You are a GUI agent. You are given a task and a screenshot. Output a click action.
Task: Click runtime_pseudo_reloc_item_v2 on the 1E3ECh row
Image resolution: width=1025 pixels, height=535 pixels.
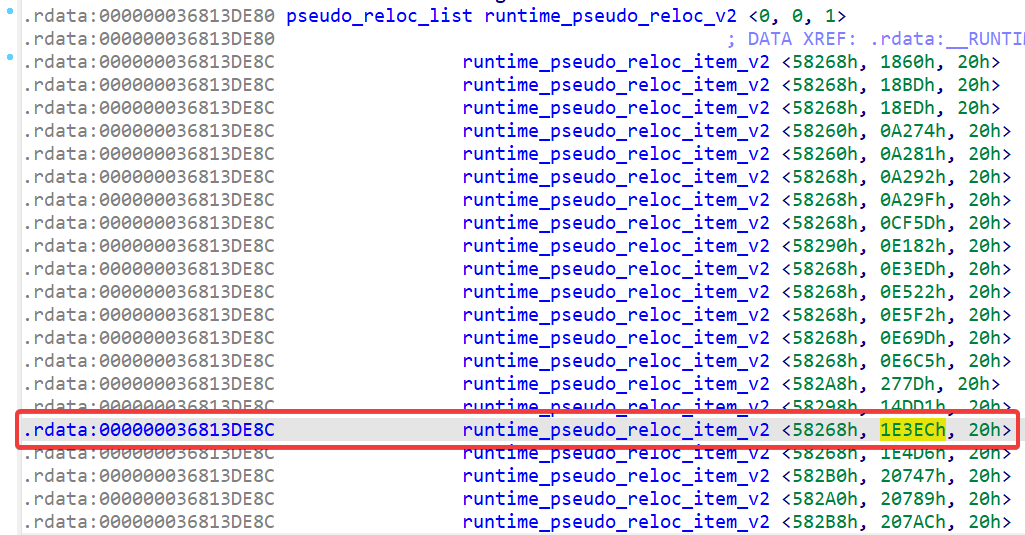(616, 430)
